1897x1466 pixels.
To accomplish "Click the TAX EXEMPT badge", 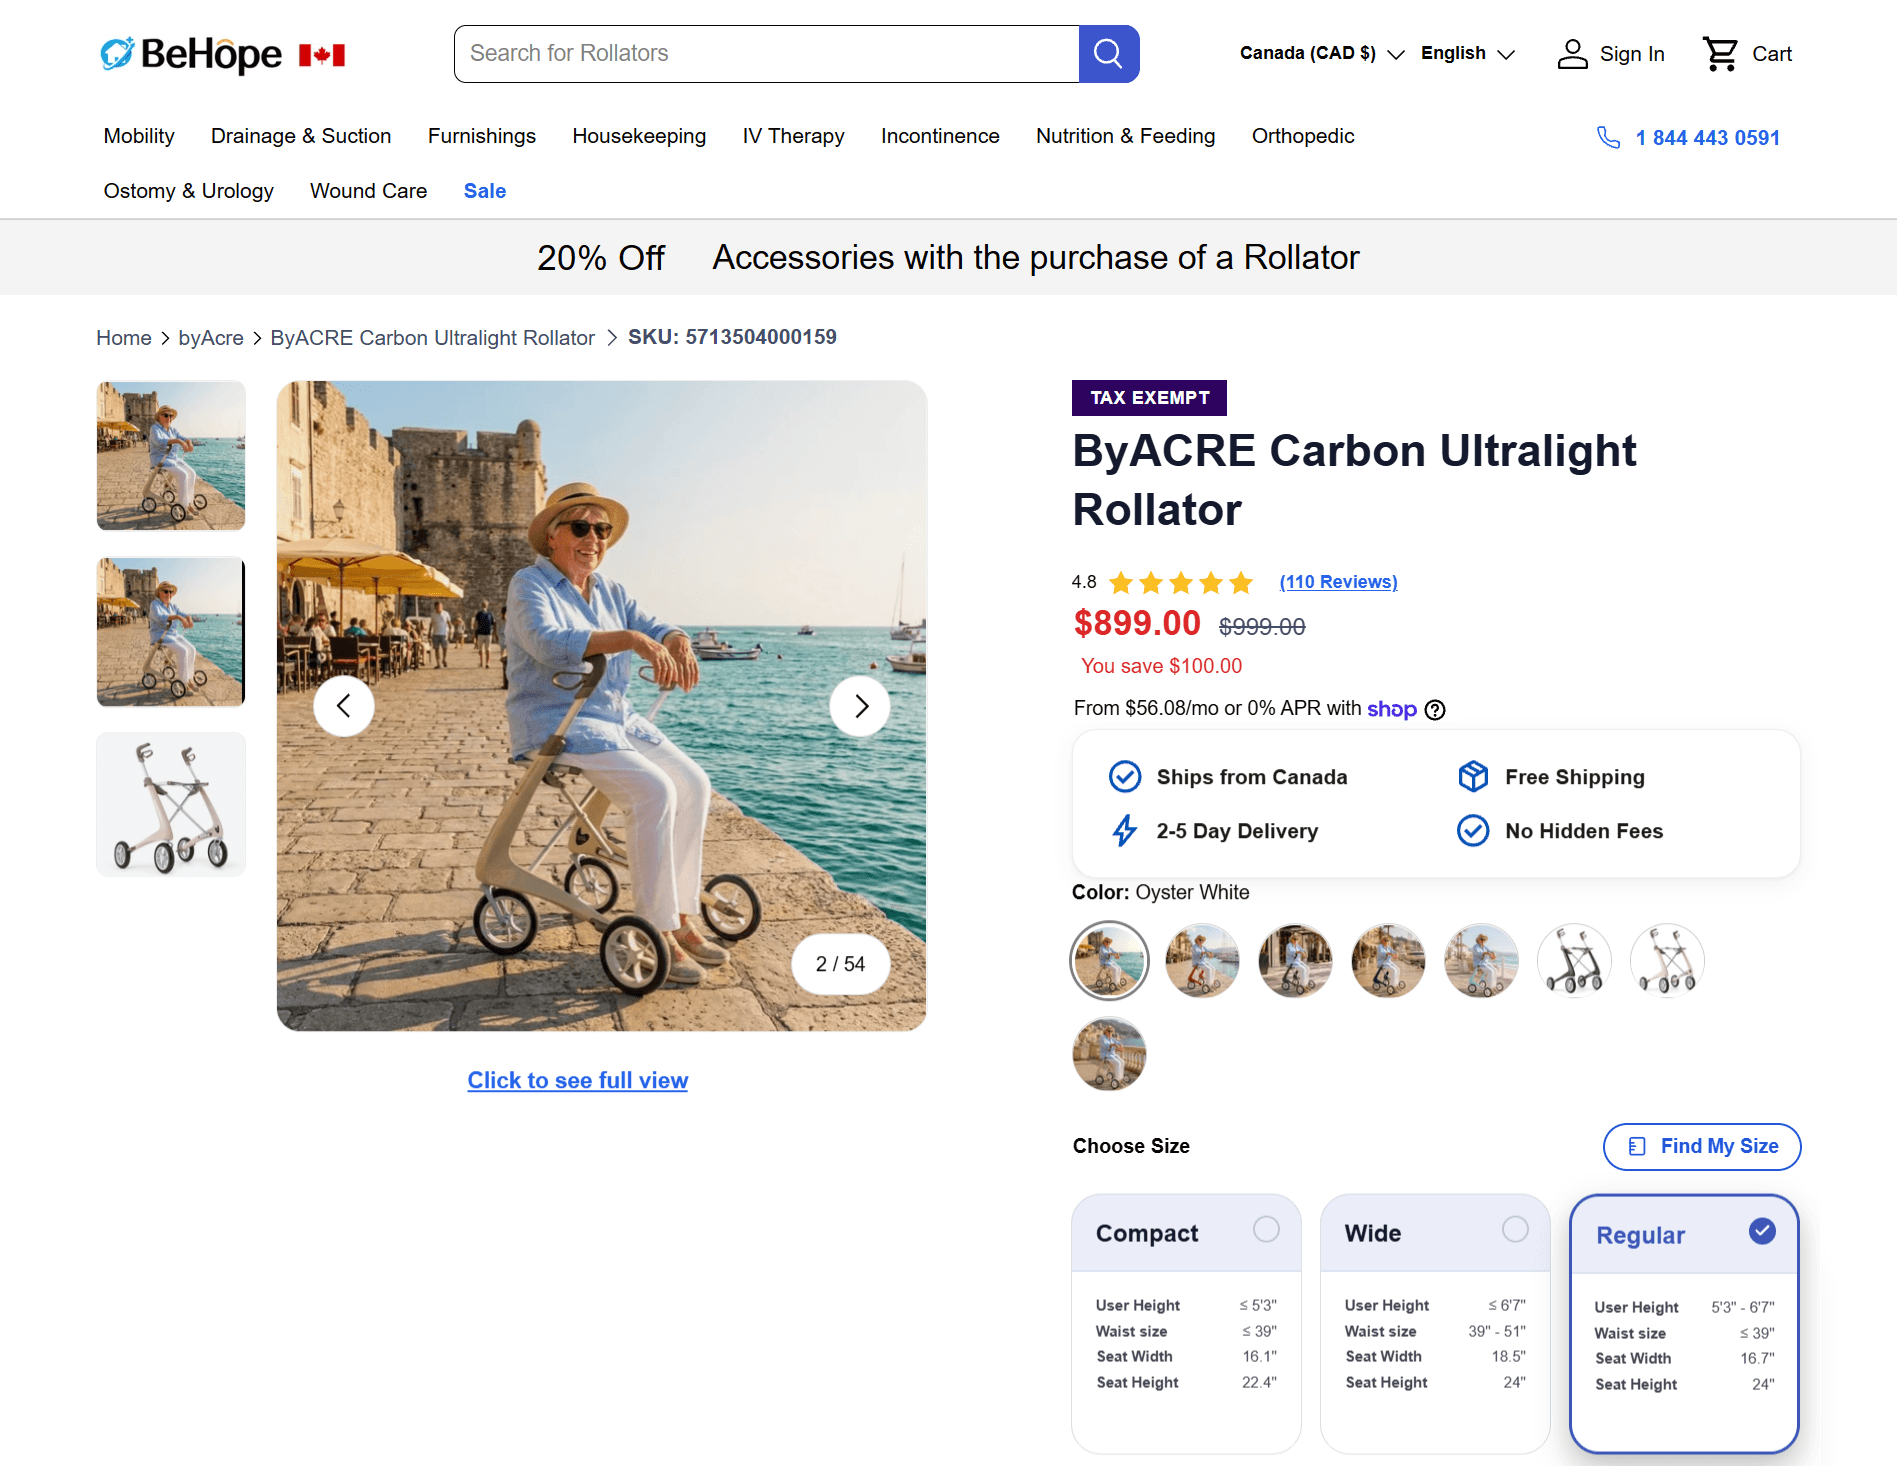I will (x=1149, y=398).
